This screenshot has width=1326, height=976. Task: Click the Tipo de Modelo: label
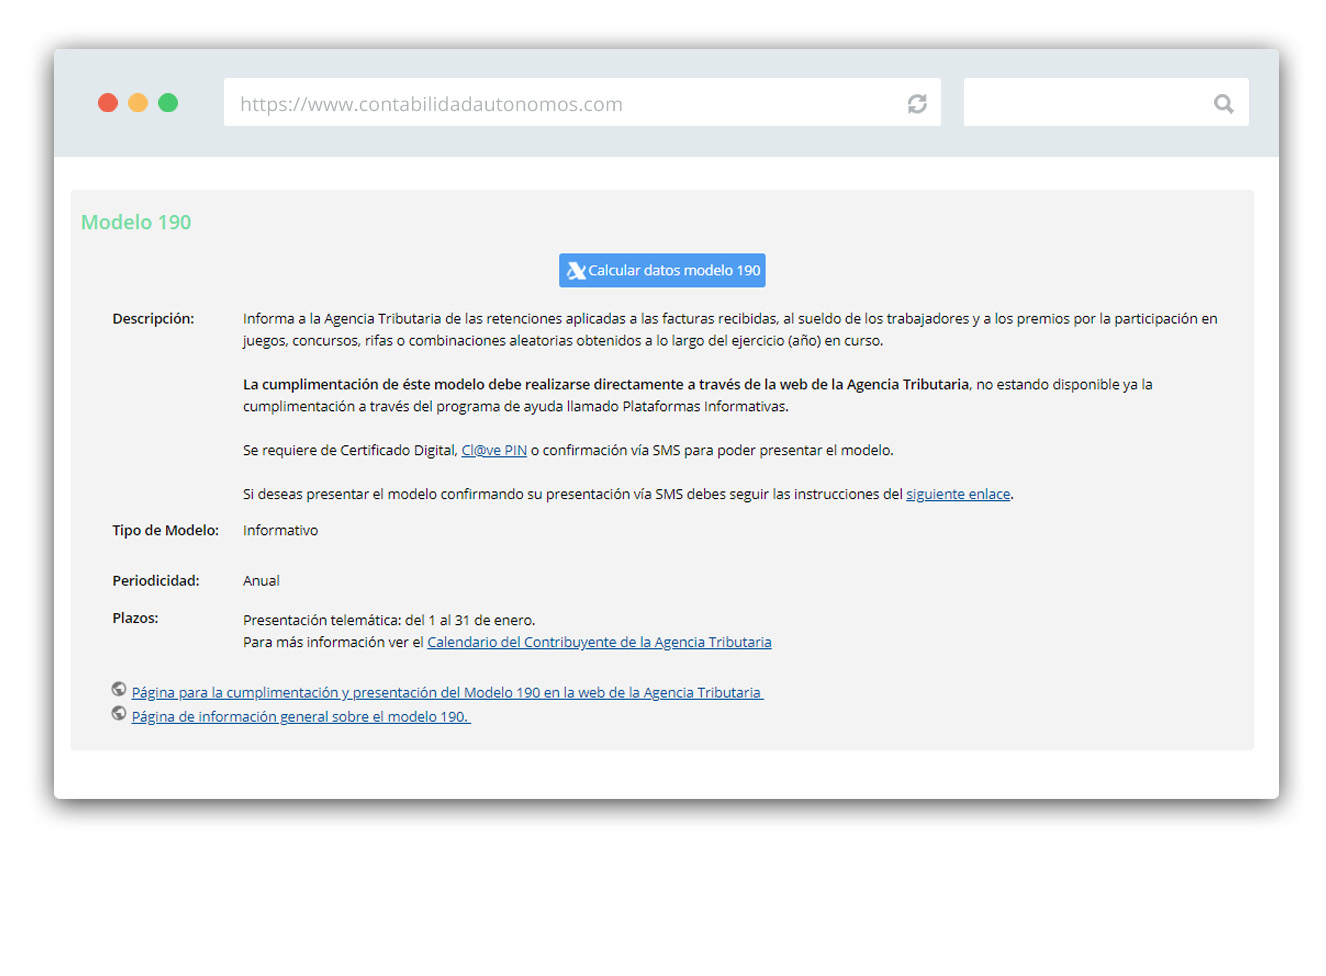point(165,531)
